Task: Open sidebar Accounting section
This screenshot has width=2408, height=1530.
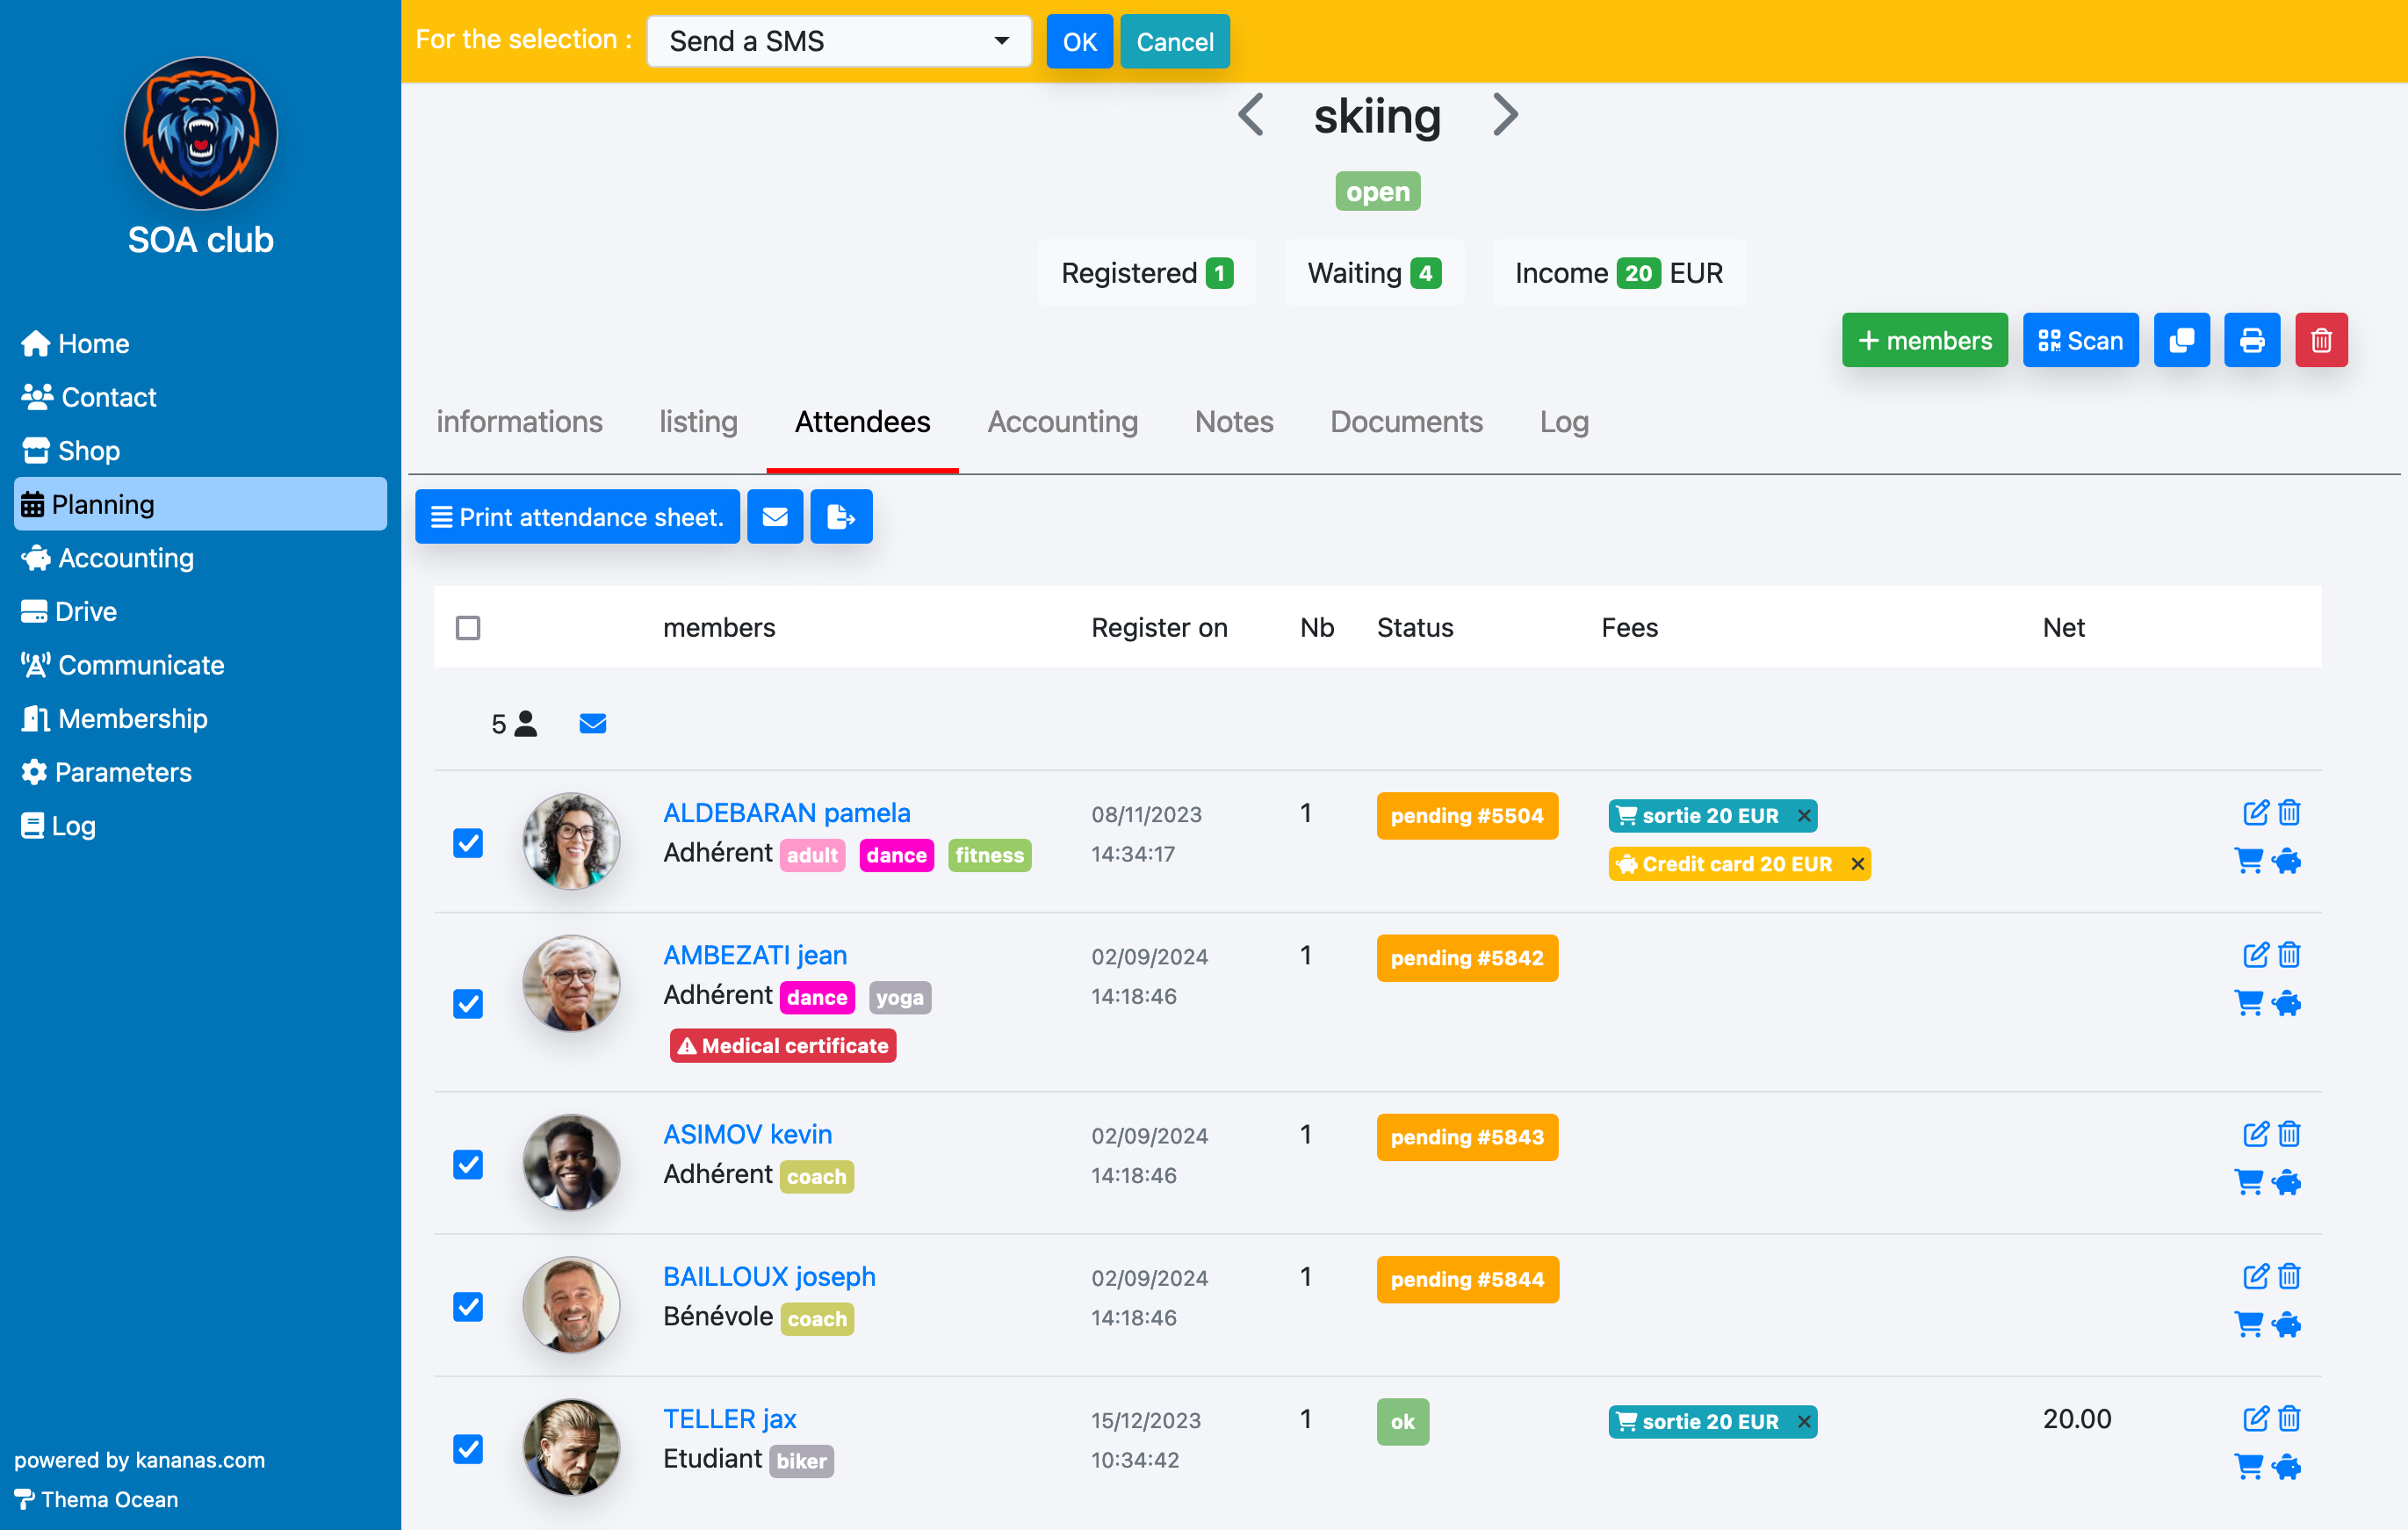Action: 107,557
